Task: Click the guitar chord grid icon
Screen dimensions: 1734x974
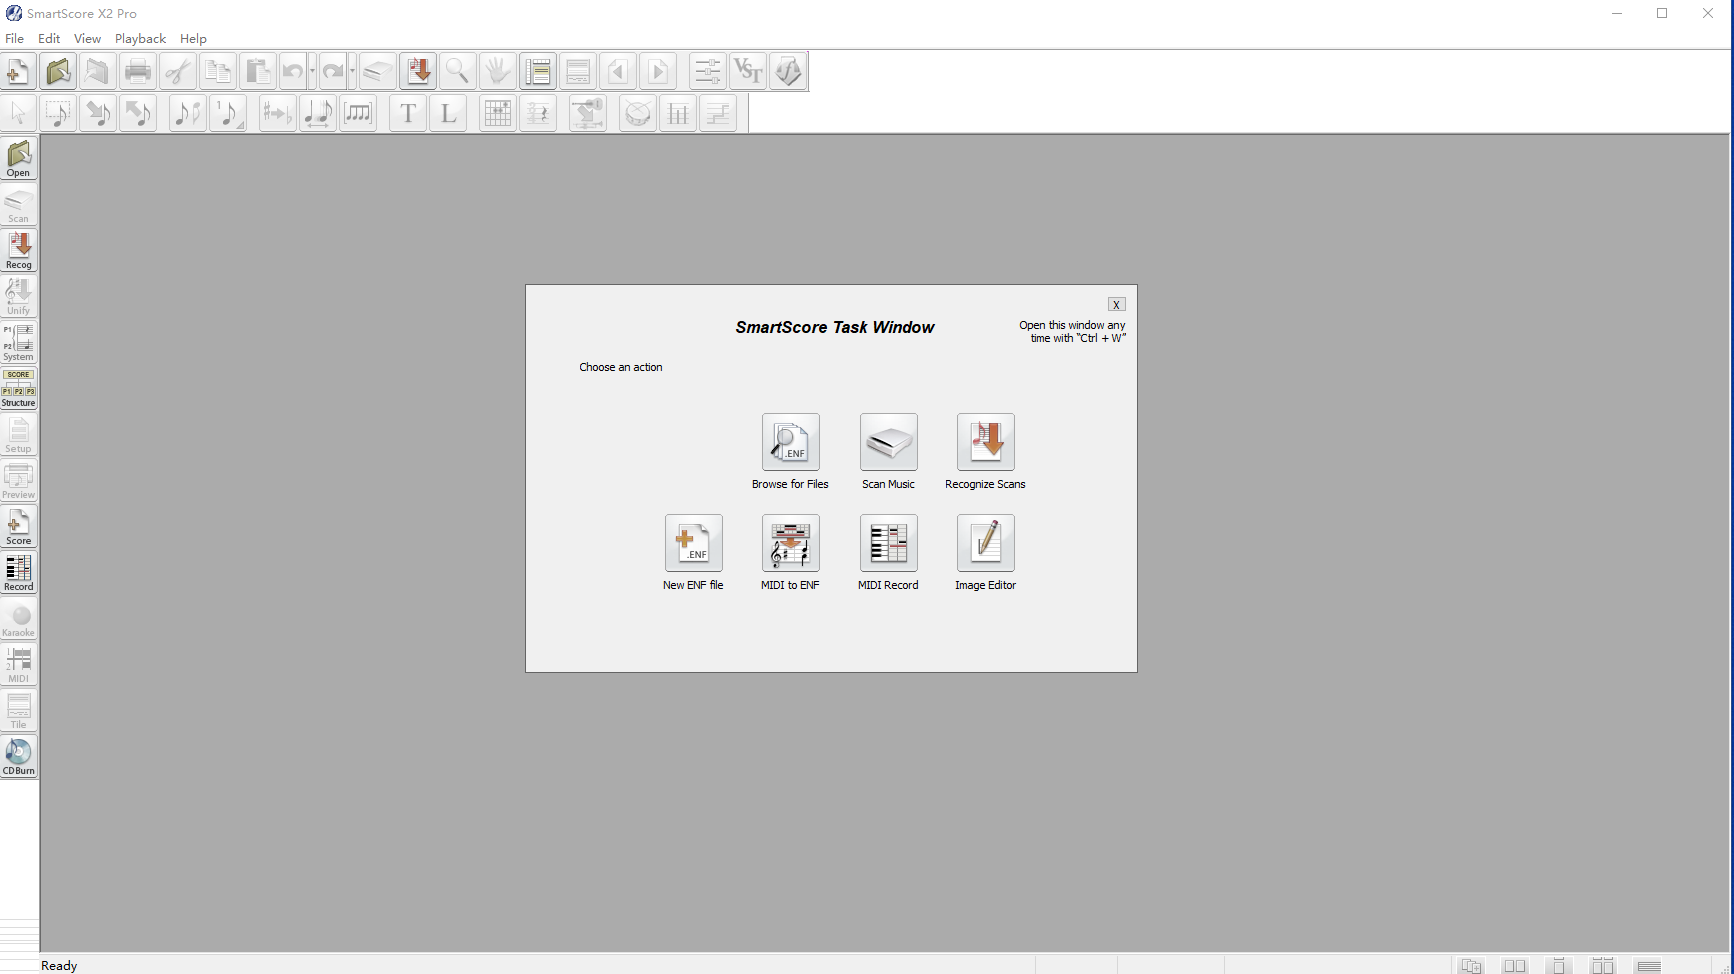Action: pyautogui.click(x=498, y=113)
